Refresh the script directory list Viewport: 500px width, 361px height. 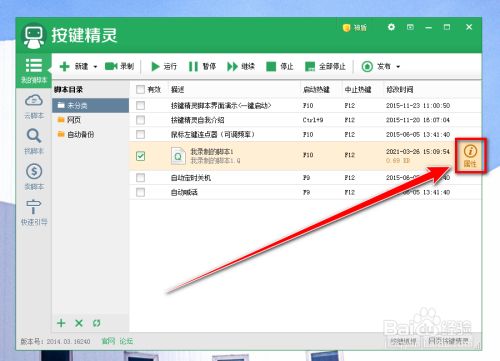point(97,323)
